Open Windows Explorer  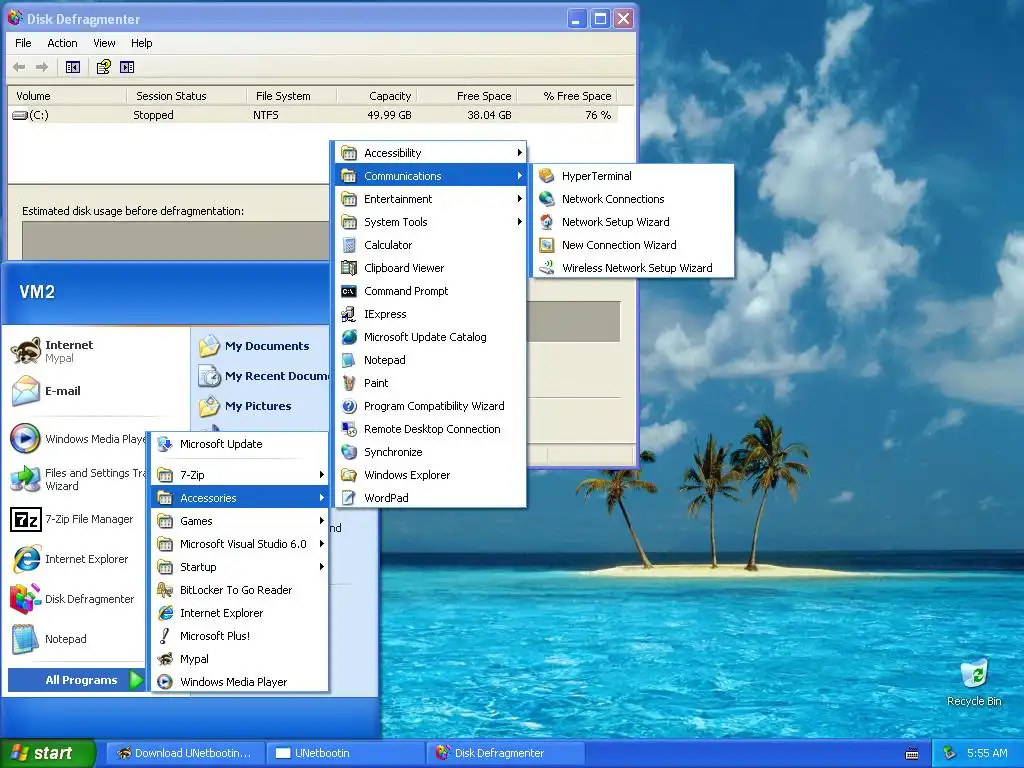point(431,475)
